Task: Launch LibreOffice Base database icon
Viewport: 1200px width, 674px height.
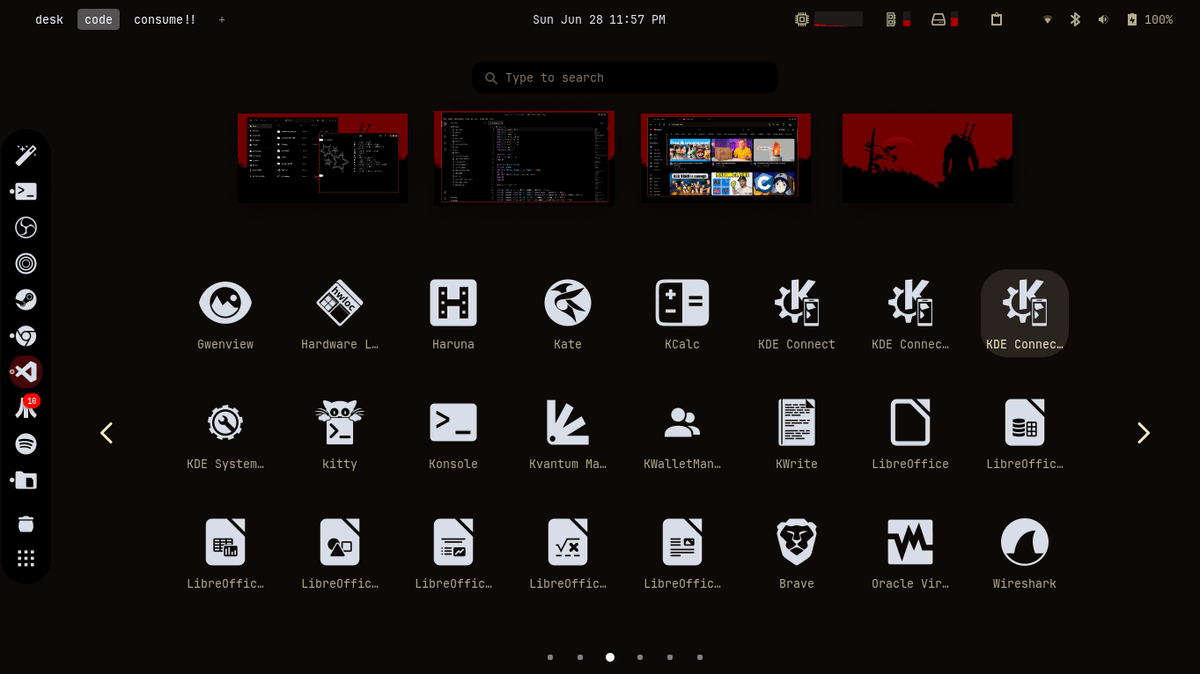Action: (x=1025, y=433)
